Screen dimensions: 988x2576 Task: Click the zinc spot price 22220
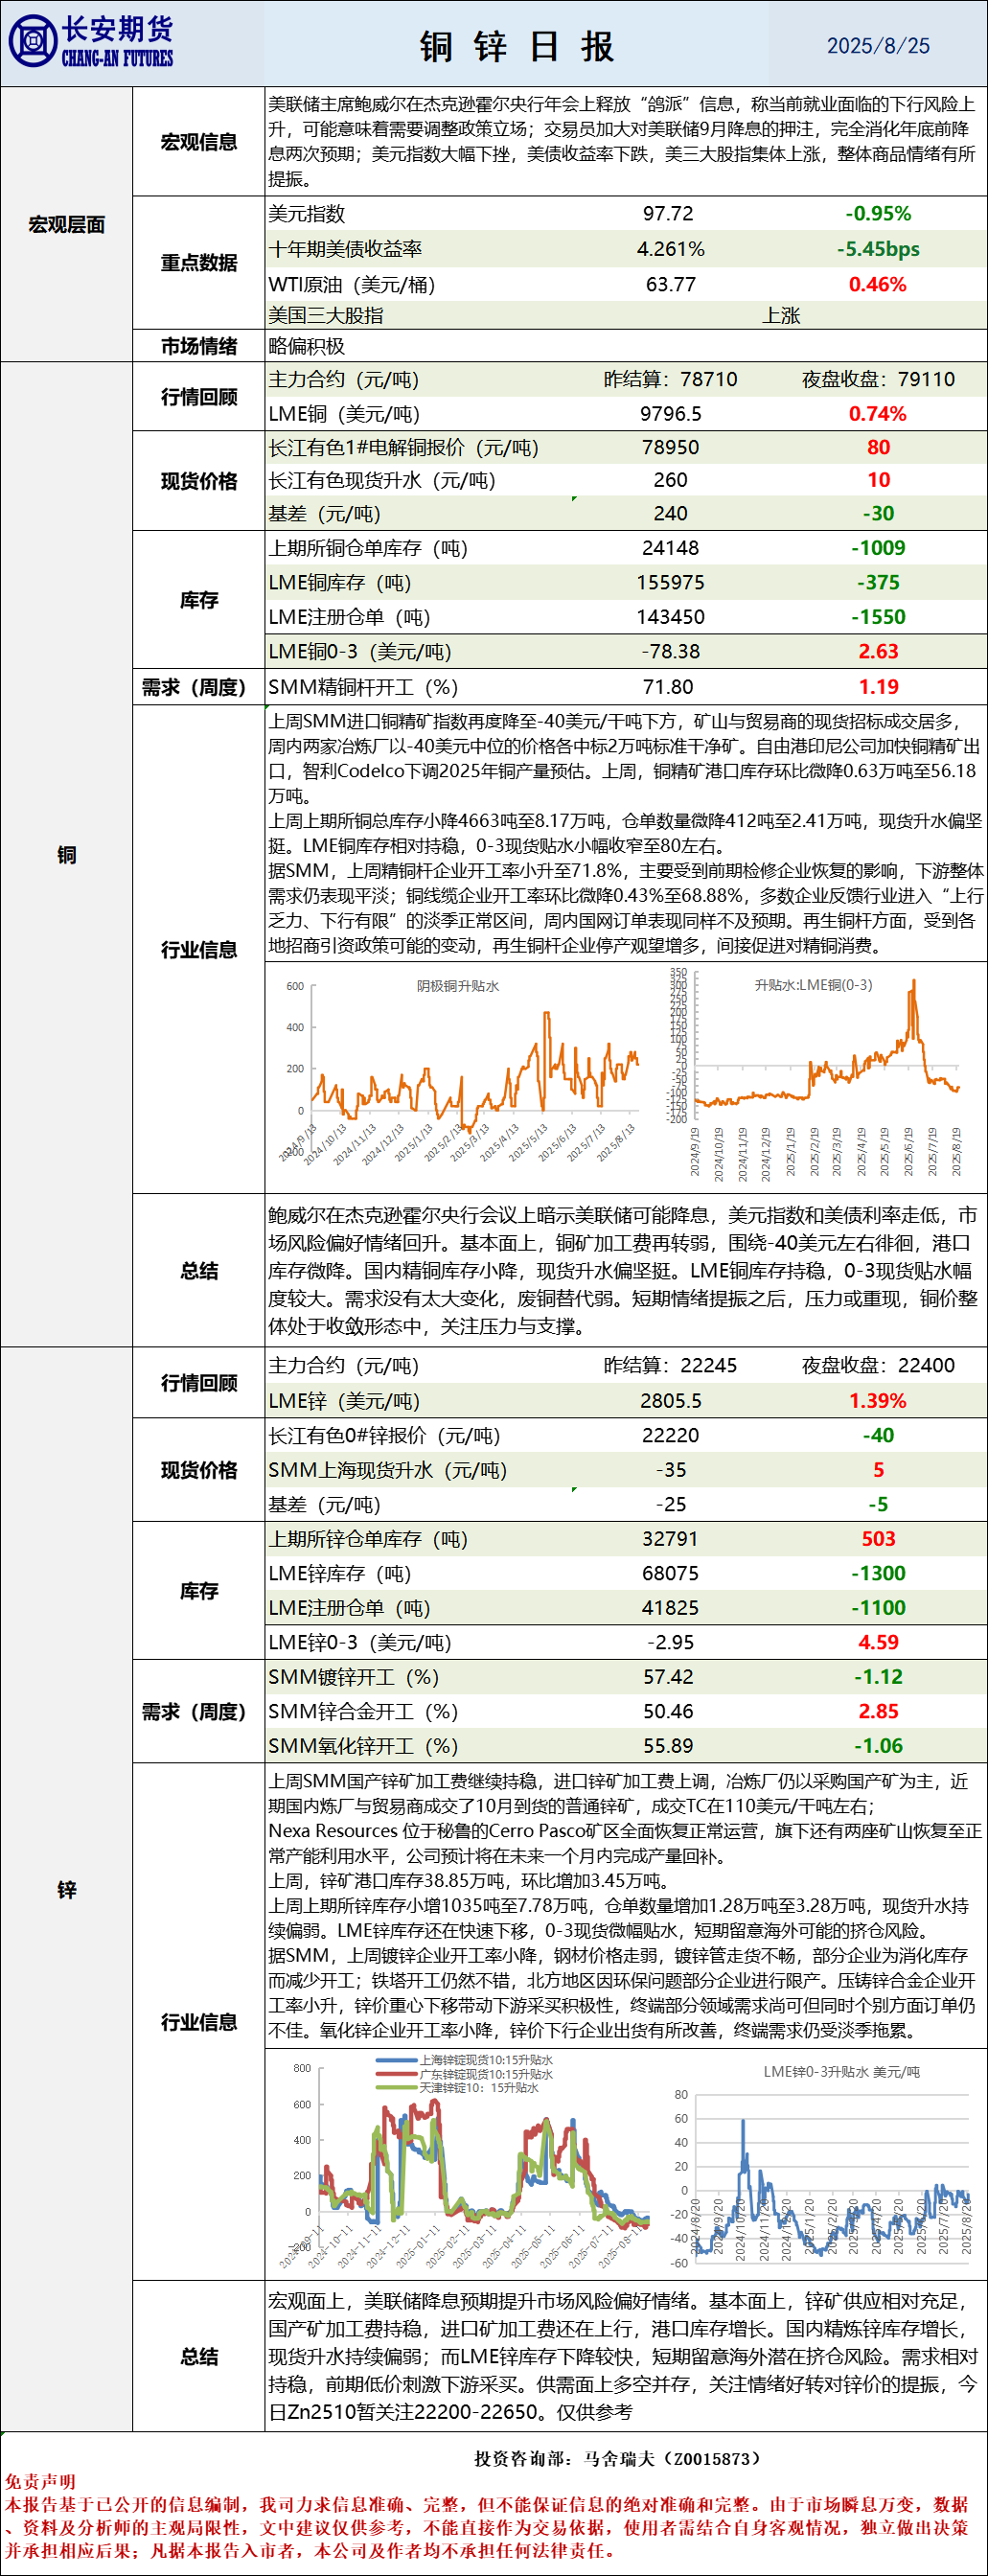[670, 1435]
